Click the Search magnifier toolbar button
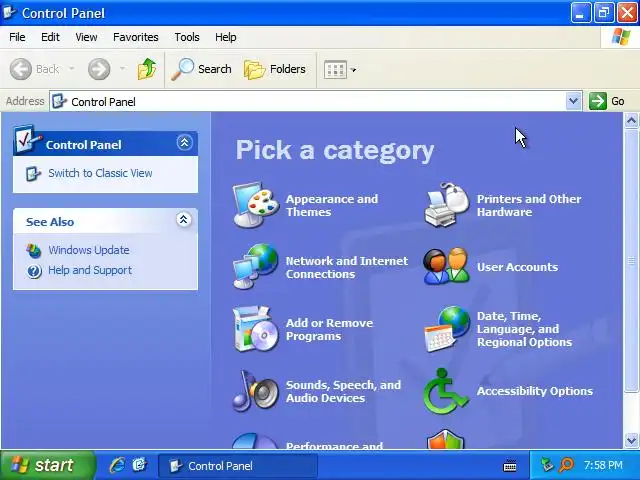Screen dimensions: 640x480 202,69
